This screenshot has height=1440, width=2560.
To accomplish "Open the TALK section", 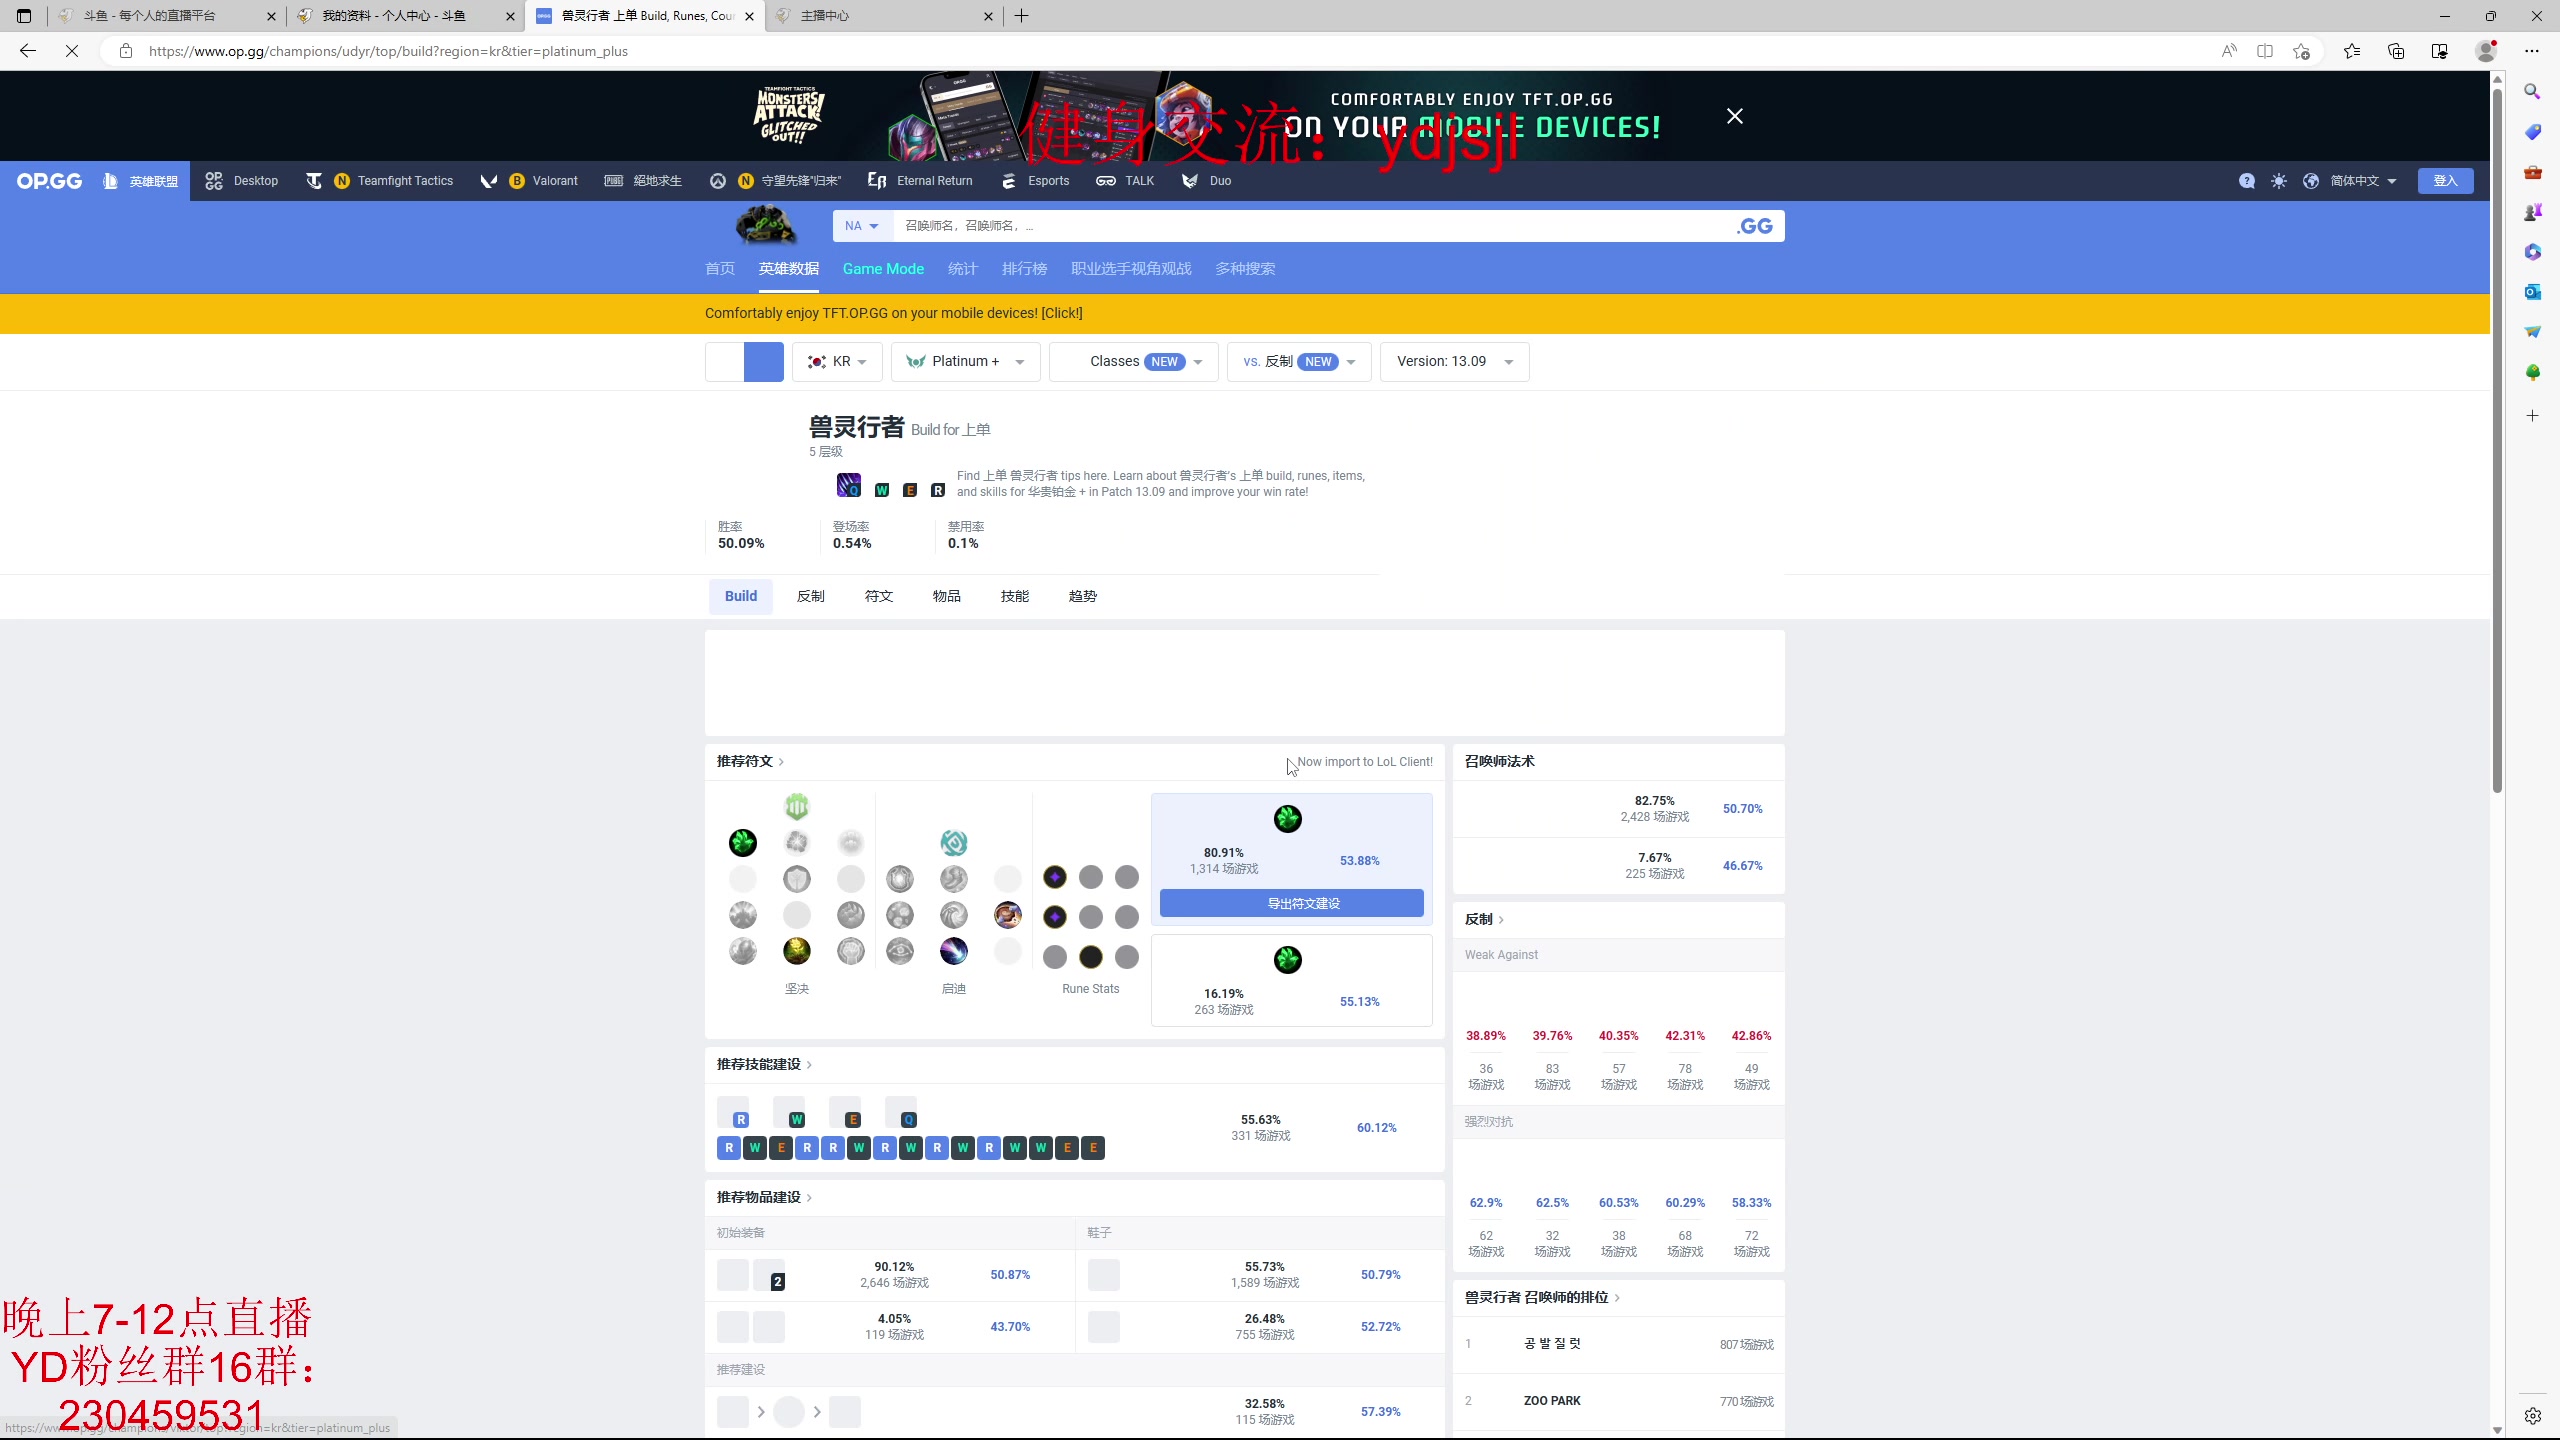I will click(x=1125, y=181).
